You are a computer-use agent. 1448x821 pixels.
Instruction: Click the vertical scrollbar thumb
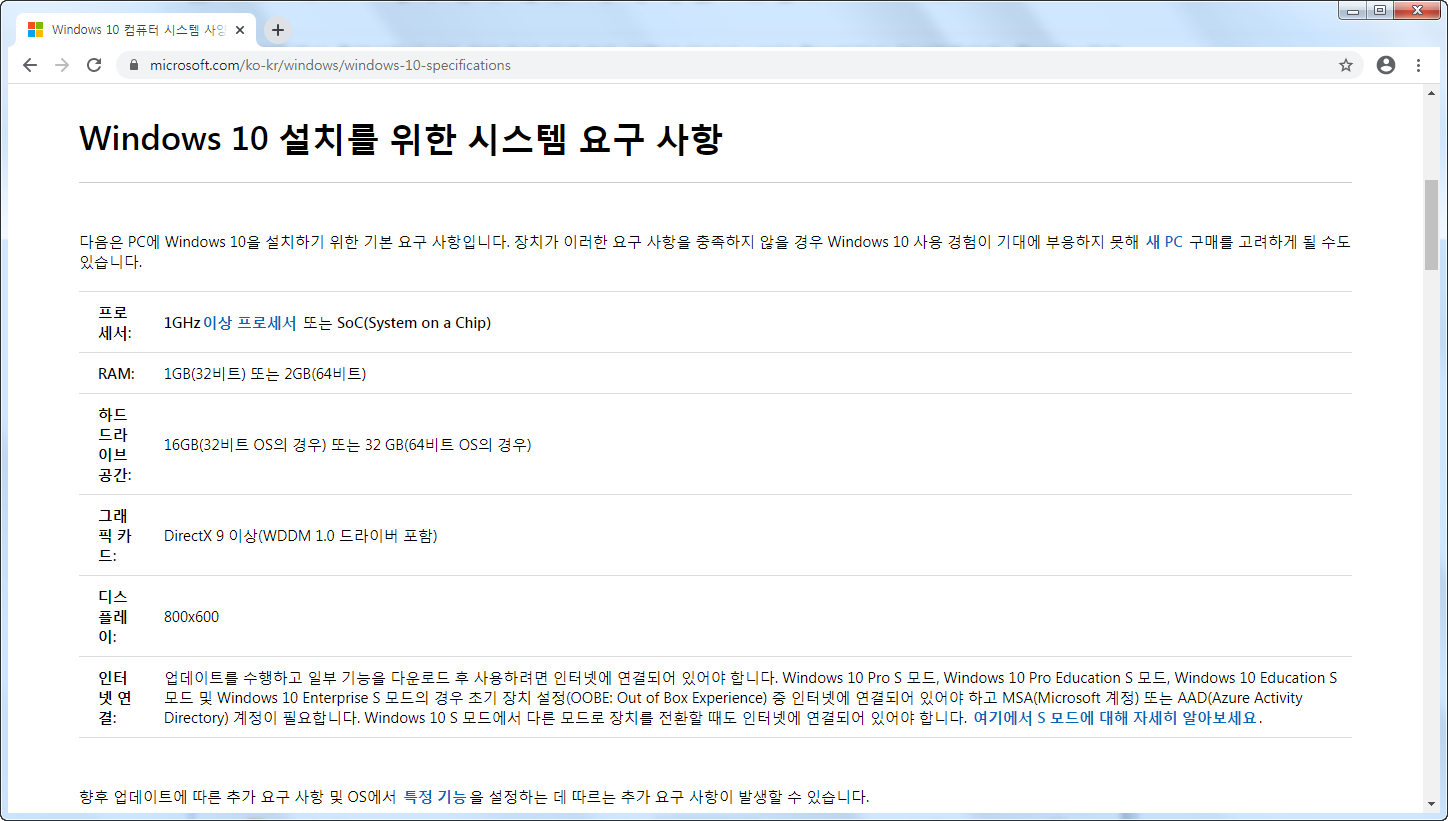(1431, 225)
